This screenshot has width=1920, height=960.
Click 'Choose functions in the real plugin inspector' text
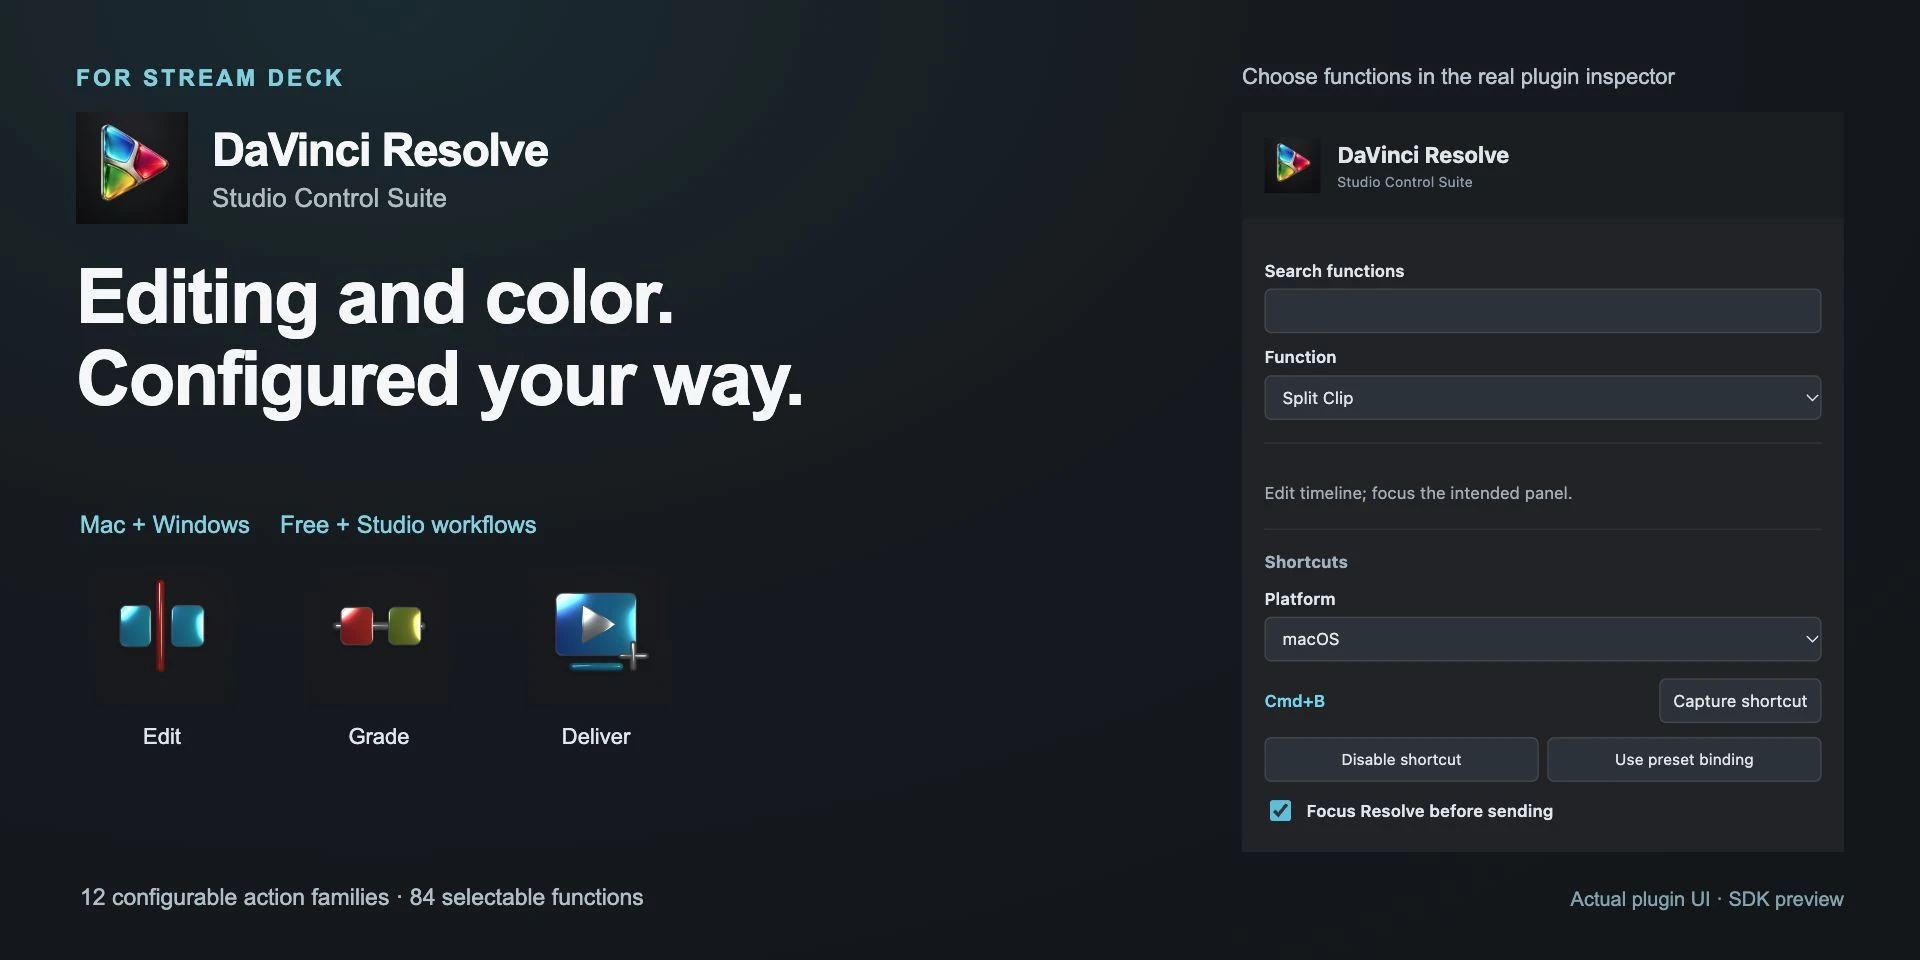[x=1458, y=77]
